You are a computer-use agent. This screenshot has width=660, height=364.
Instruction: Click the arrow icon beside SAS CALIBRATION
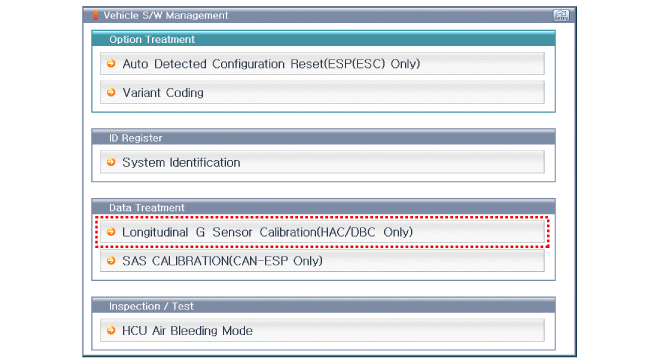pyautogui.click(x=111, y=260)
